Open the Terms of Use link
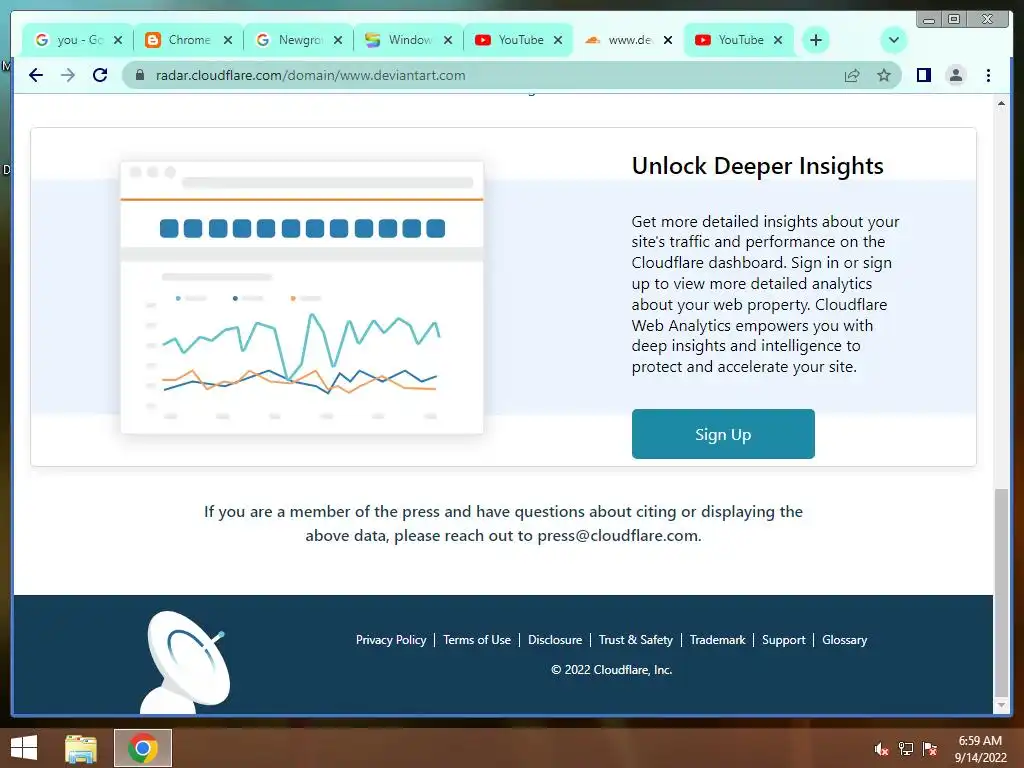 pyautogui.click(x=477, y=640)
